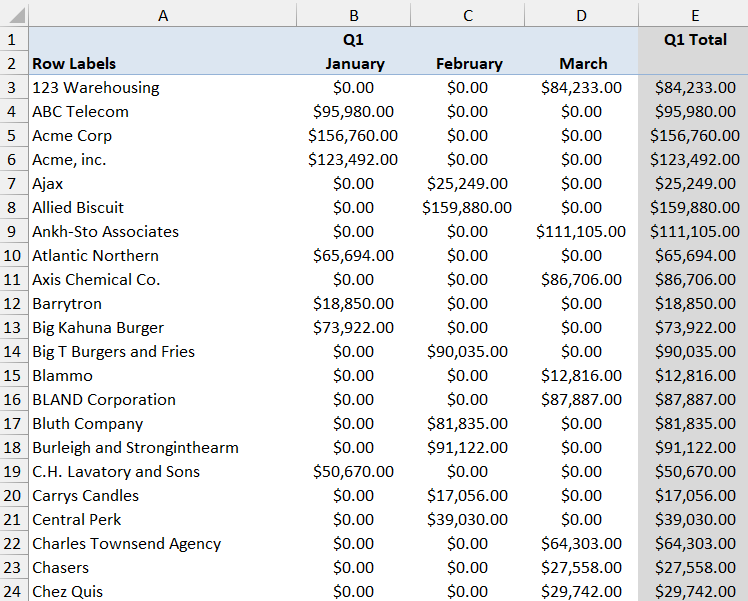Screen dimensions: 748x601
Task: Click January value $73,922.00 for Big Kahuna Burger
Action: click(x=353, y=328)
